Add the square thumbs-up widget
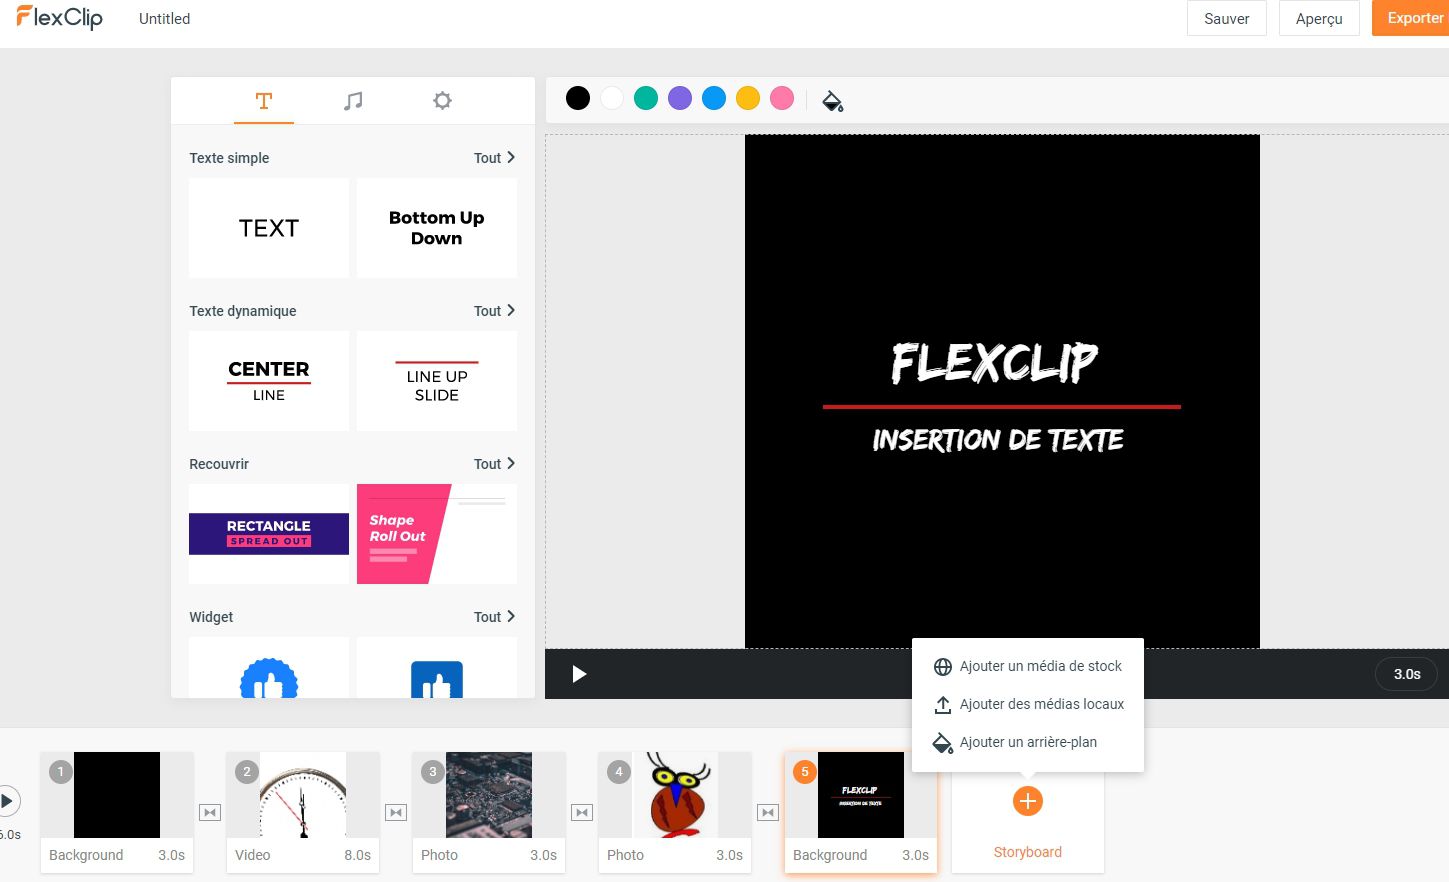 click(x=437, y=668)
